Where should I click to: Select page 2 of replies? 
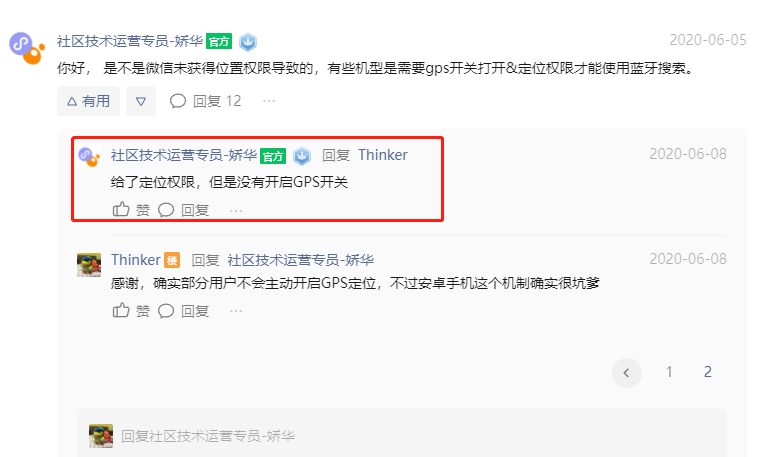(x=707, y=372)
